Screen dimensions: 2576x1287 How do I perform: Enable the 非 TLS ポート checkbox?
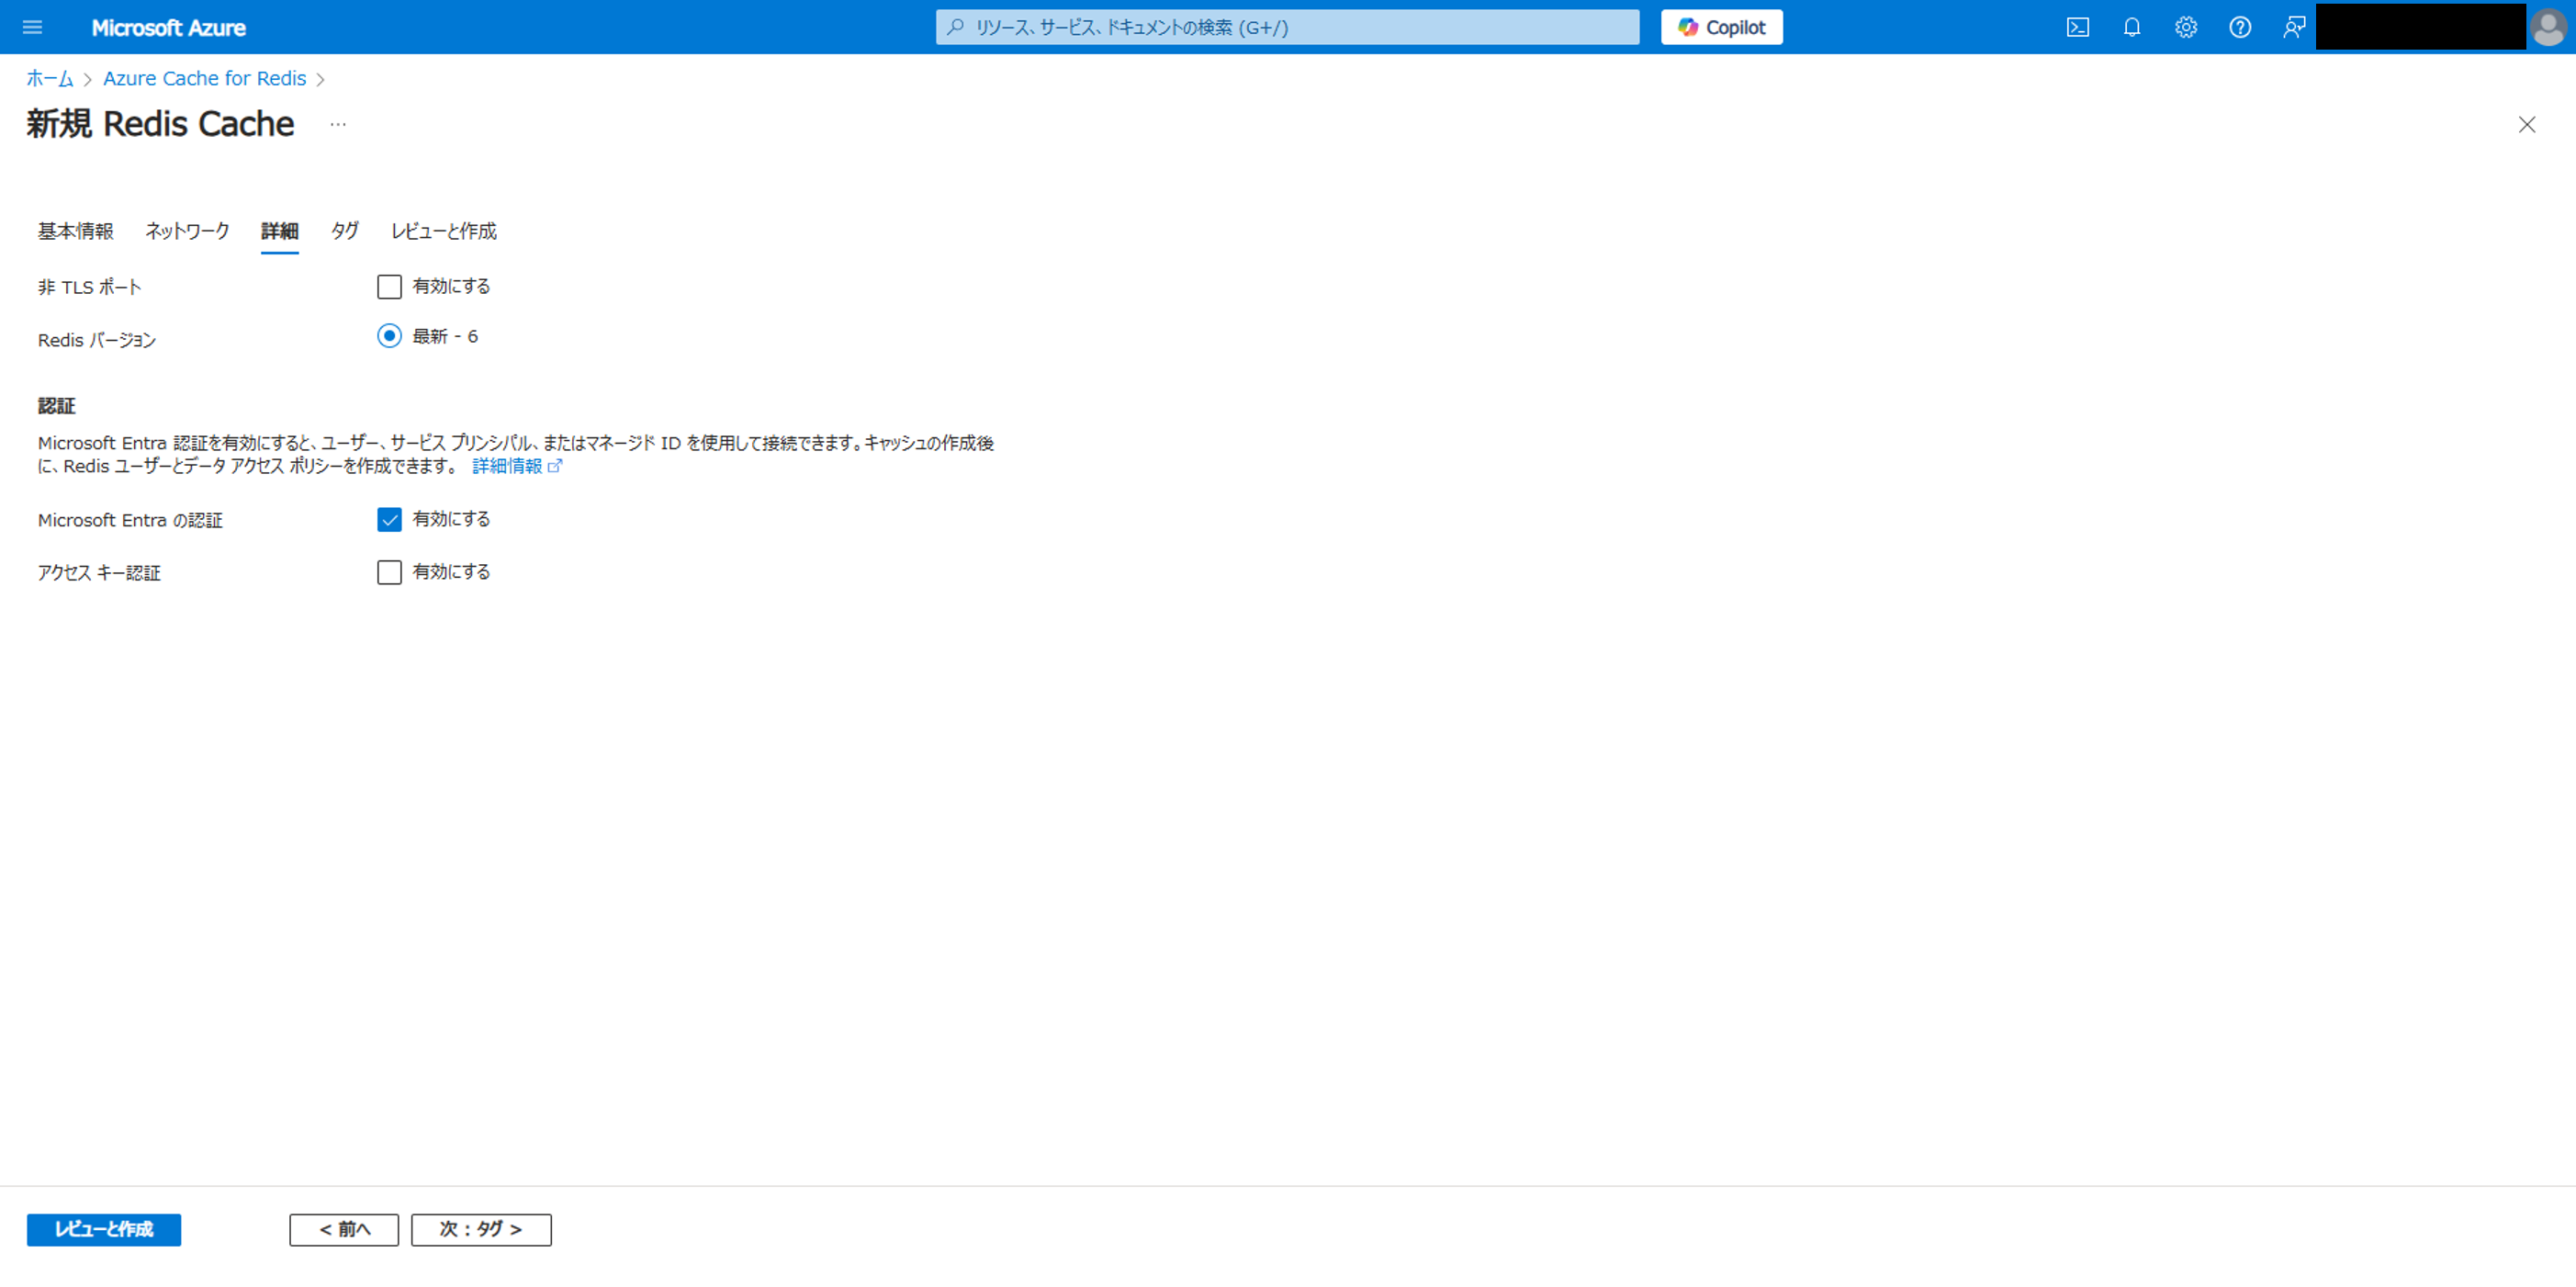[389, 287]
